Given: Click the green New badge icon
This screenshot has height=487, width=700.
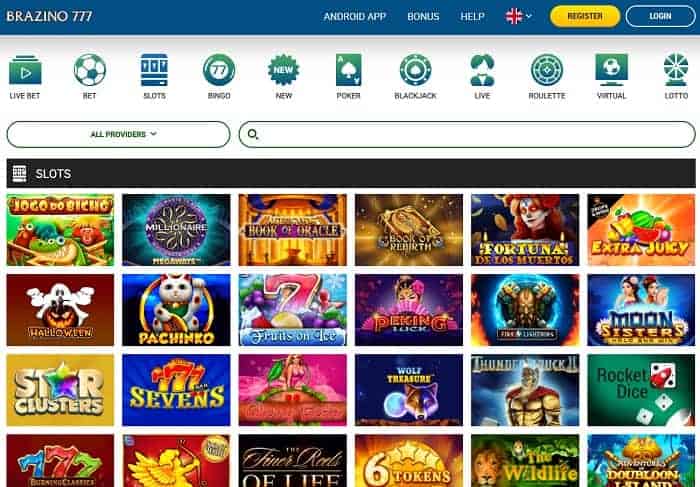Looking at the screenshot, I should (283, 70).
